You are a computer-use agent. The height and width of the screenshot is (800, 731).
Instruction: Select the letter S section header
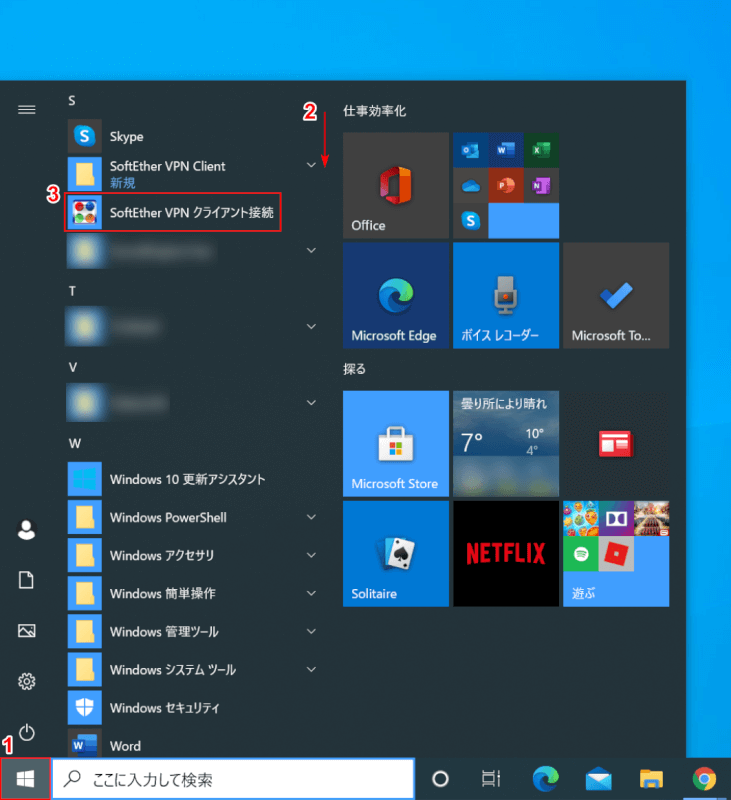(x=72, y=100)
